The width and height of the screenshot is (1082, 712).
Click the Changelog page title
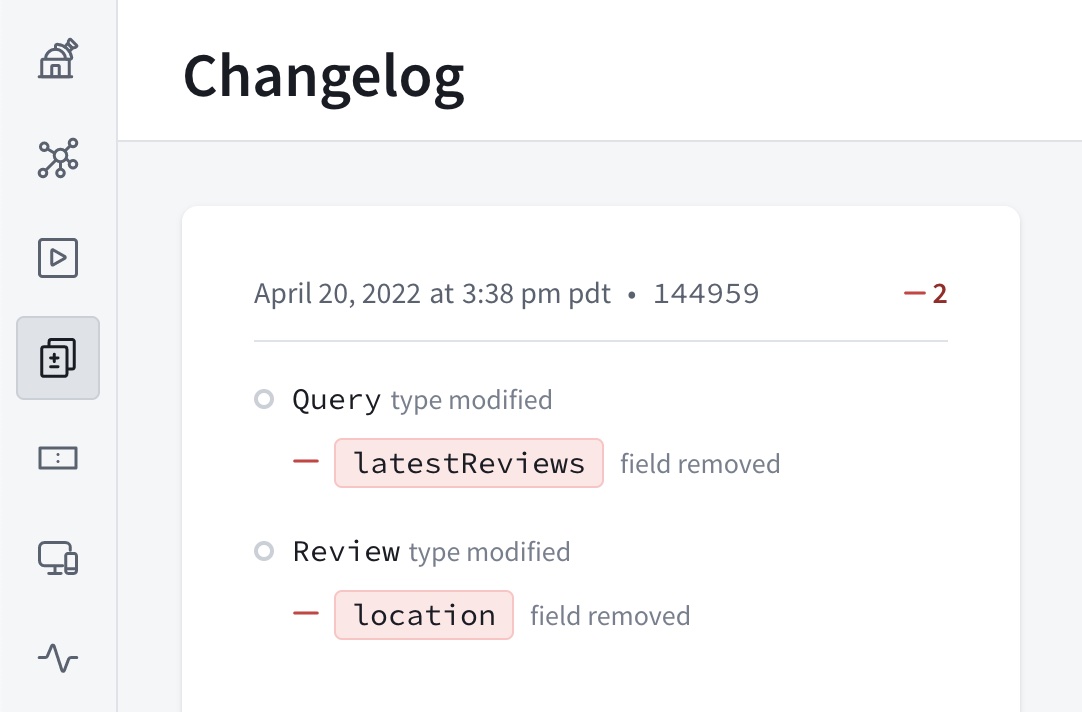(x=324, y=77)
